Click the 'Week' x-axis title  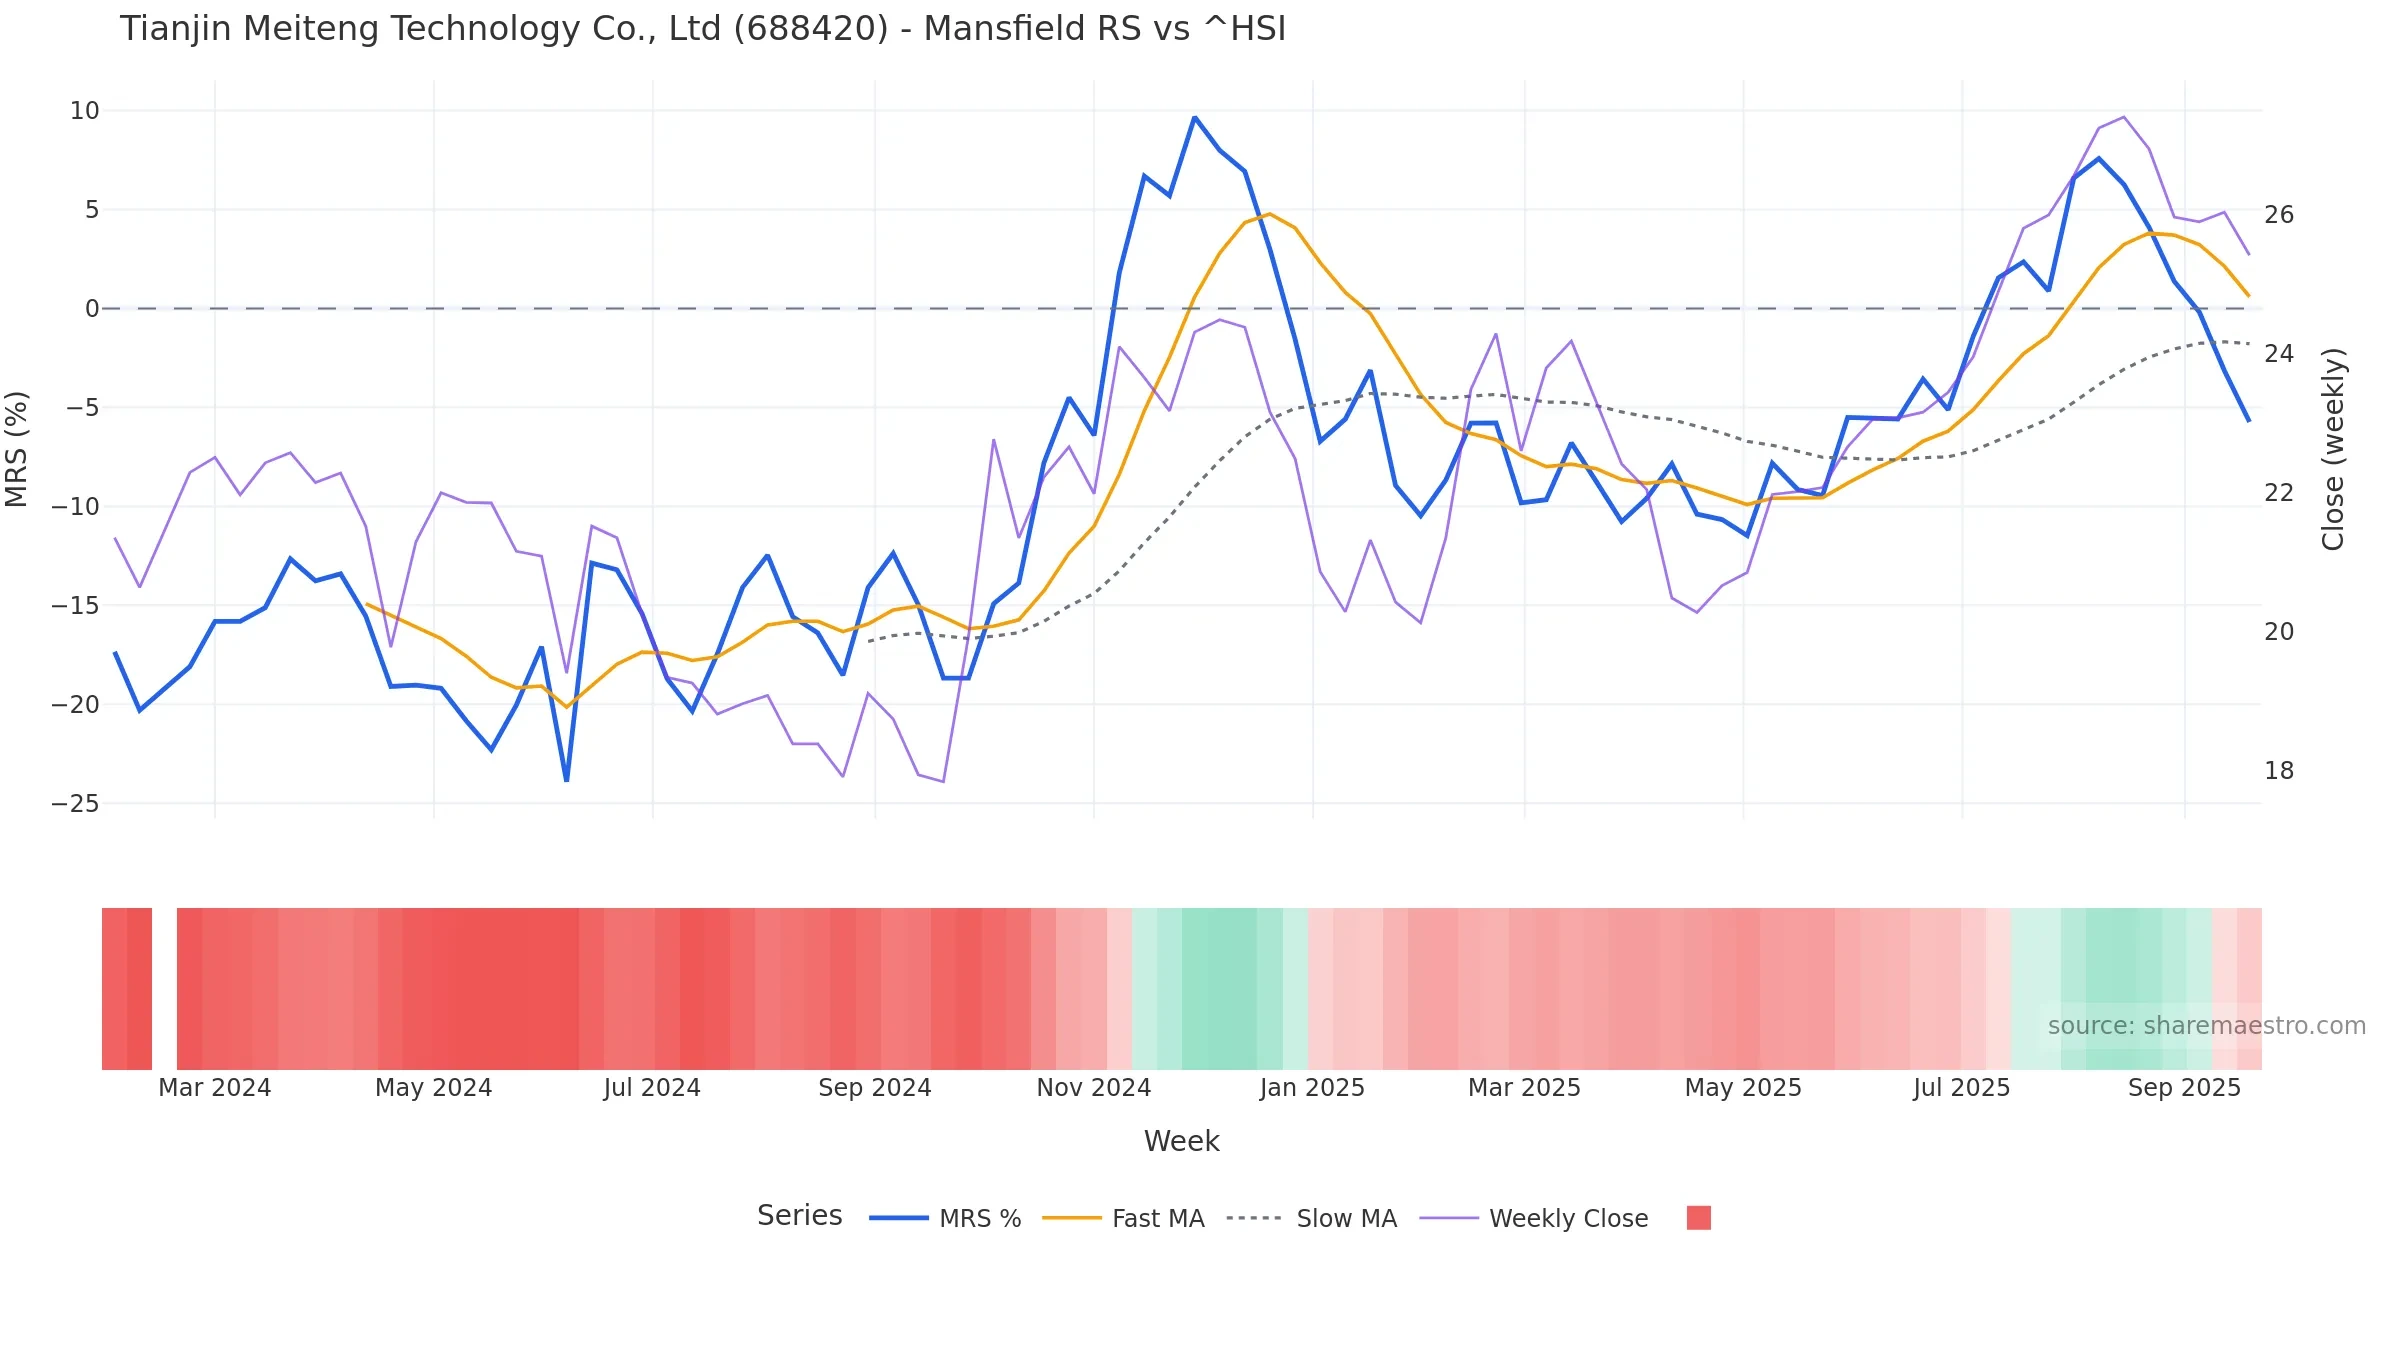click(1181, 1141)
